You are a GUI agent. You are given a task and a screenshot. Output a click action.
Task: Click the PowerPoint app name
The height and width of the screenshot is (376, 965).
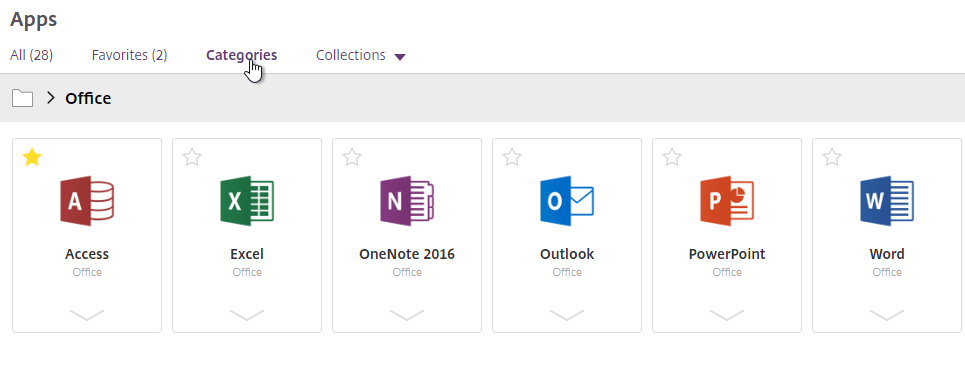[727, 254]
